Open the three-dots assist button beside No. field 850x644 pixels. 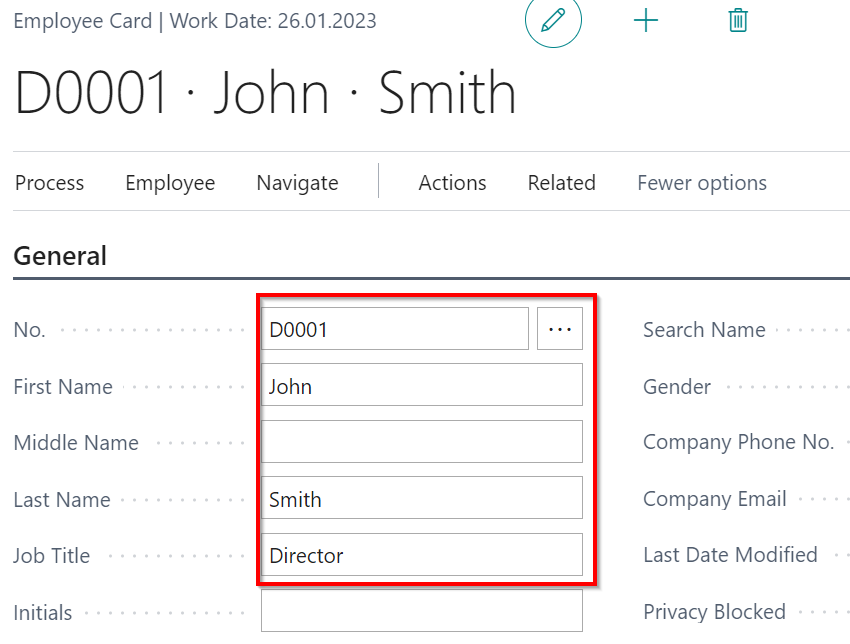(560, 329)
